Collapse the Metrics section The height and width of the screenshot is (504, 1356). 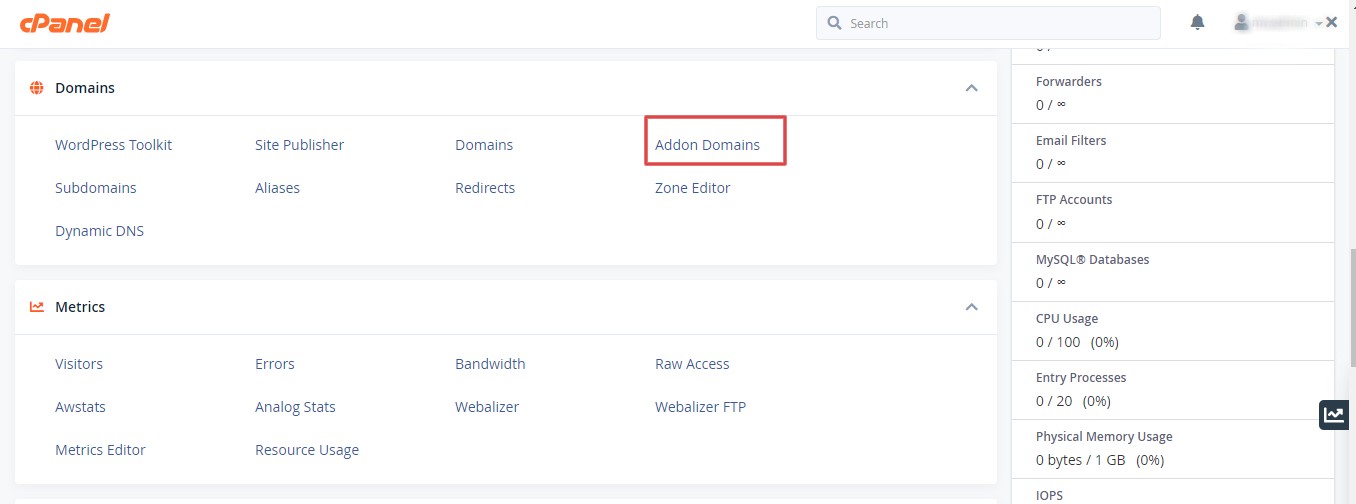coord(971,307)
